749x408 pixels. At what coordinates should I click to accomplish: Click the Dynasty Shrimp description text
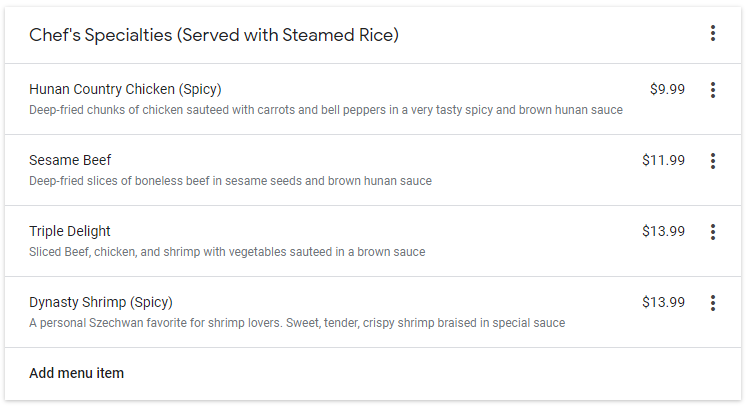pos(297,323)
